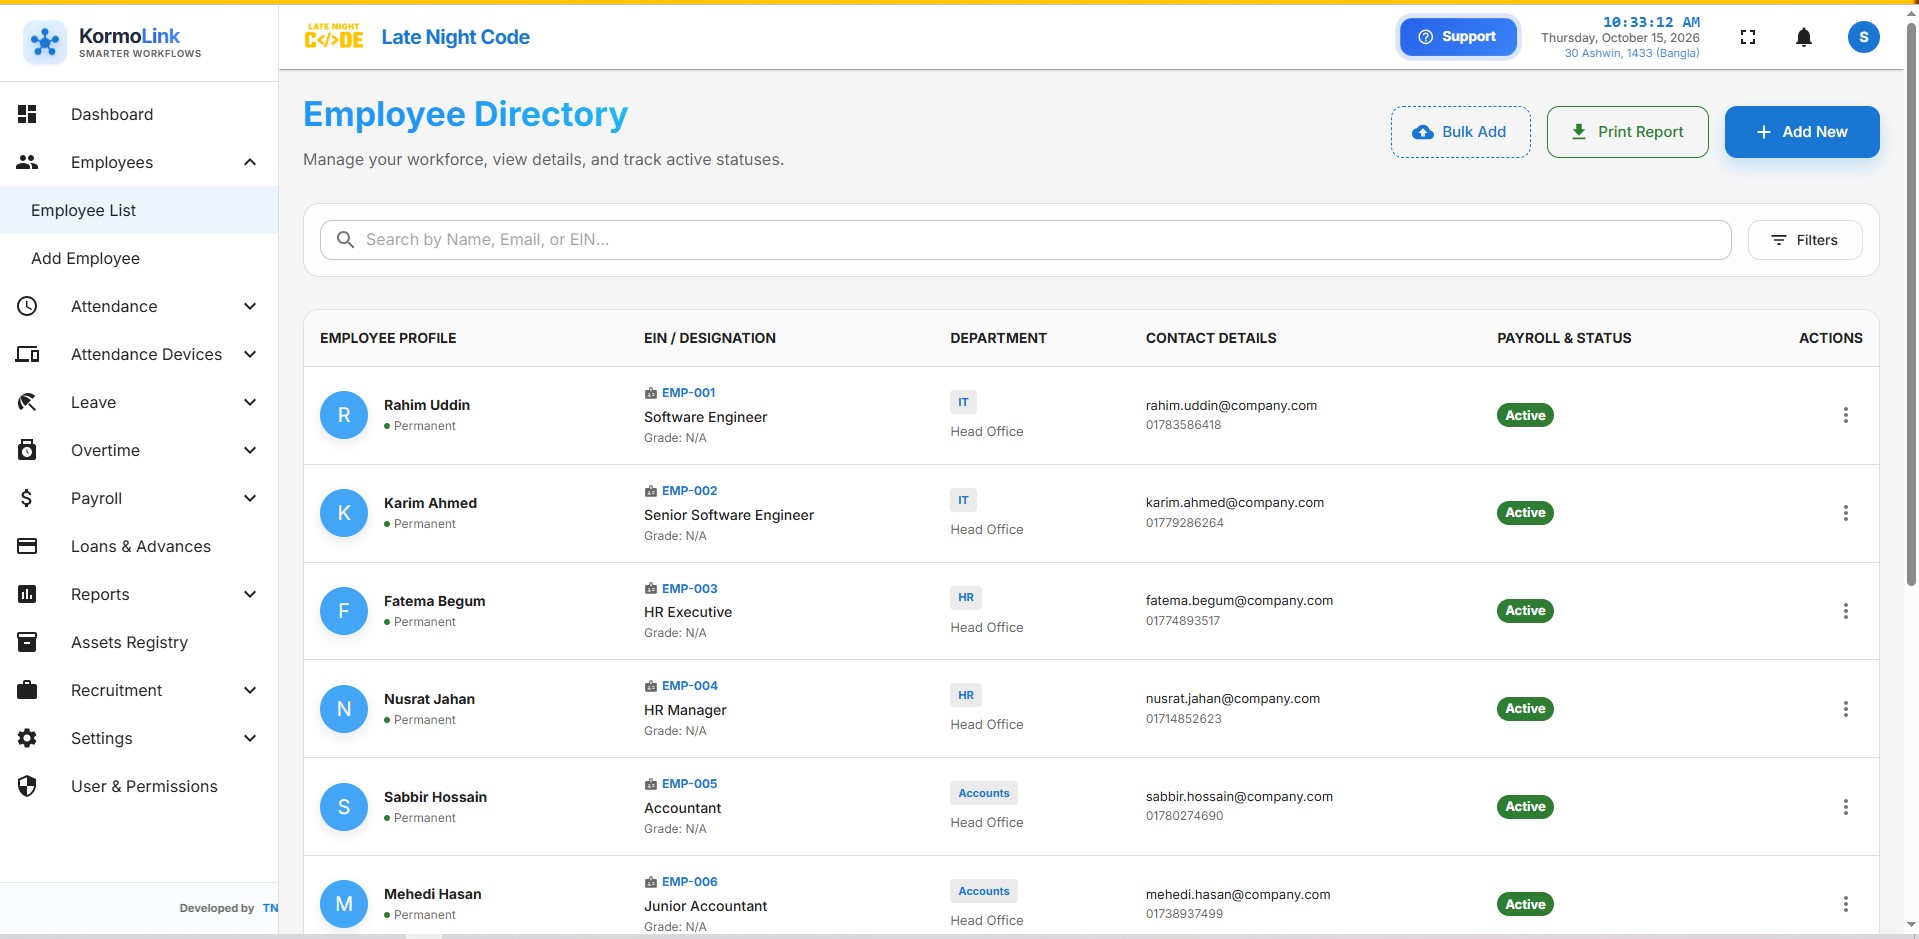The width and height of the screenshot is (1919, 939).
Task: Expand the Attendance Devices menu
Action: (250, 354)
